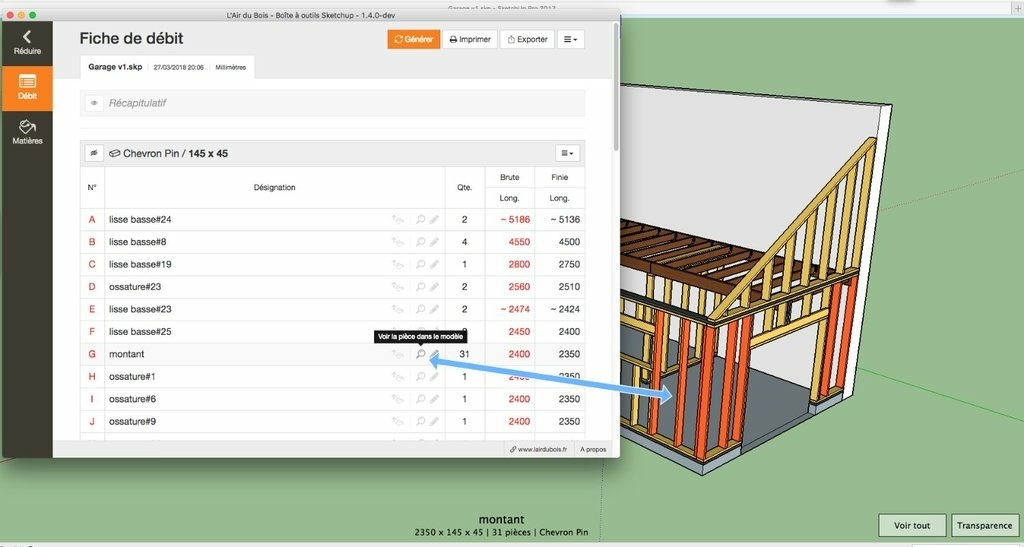Select row letter A
The image size is (1024, 547).
coord(92,219)
